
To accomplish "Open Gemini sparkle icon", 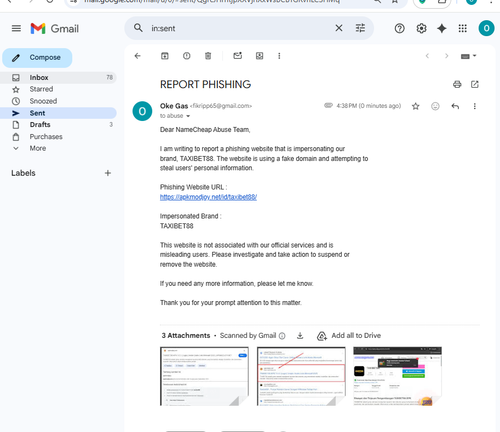I will click(x=442, y=29).
